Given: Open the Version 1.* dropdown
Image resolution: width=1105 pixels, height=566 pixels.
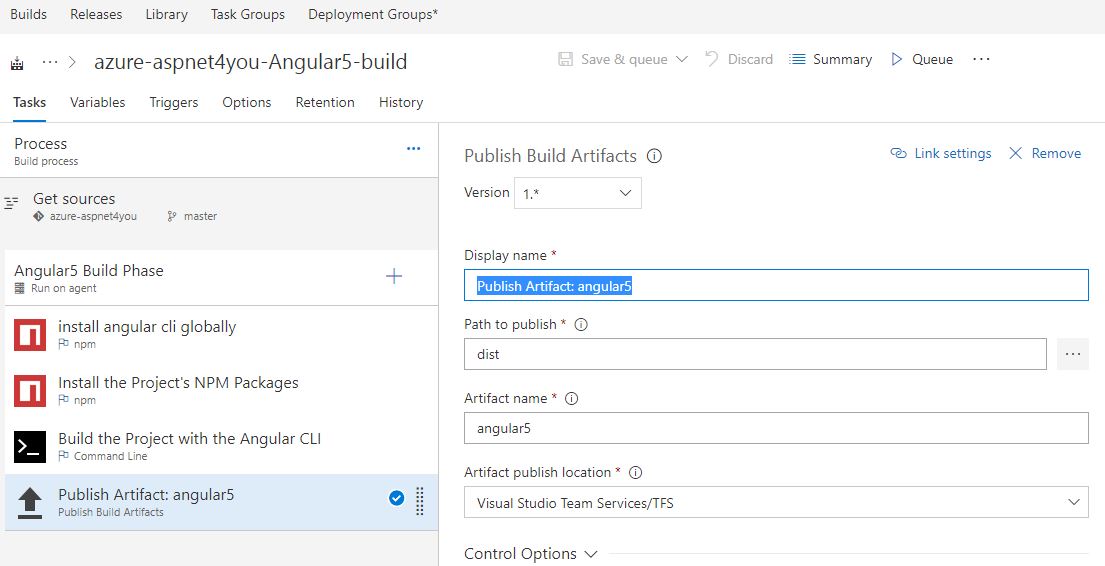Looking at the screenshot, I should tap(577, 193).
